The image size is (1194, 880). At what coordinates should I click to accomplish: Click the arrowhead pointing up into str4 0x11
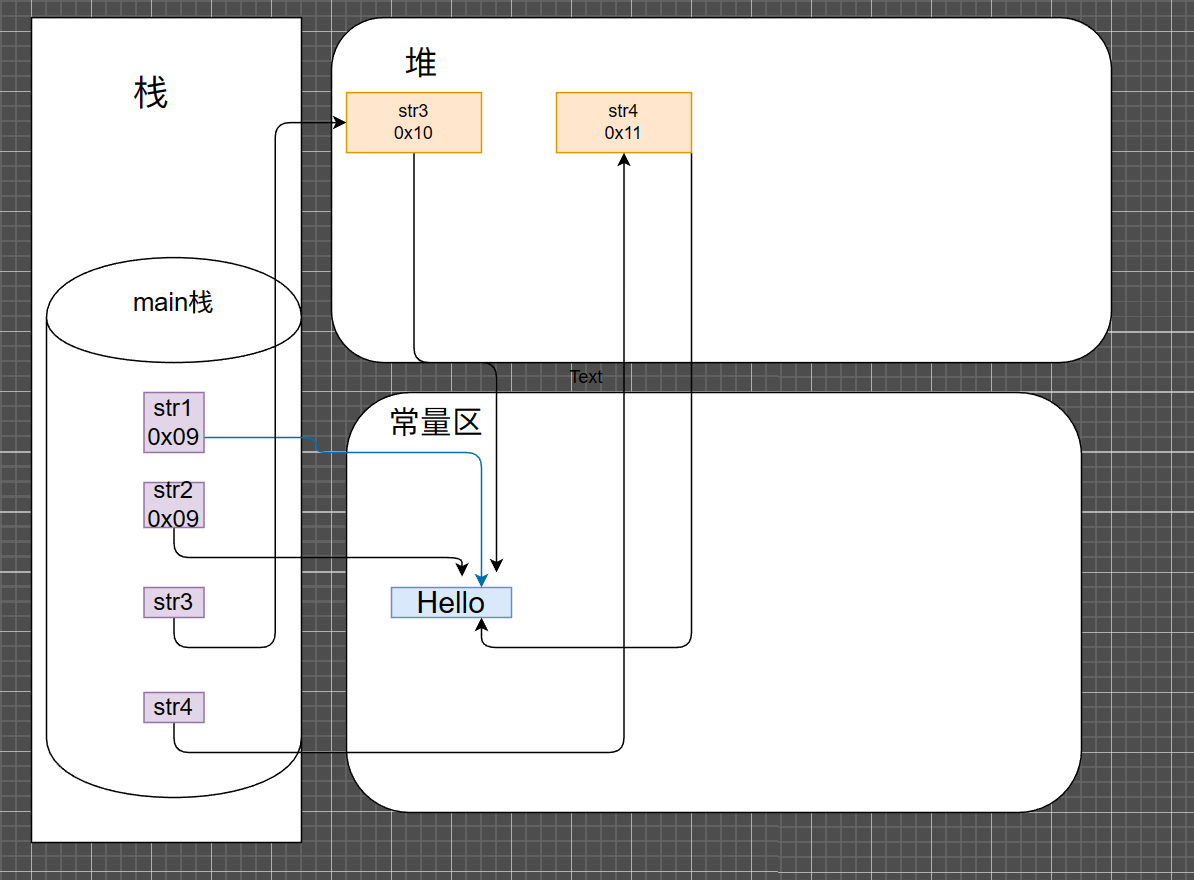point(624,160)
